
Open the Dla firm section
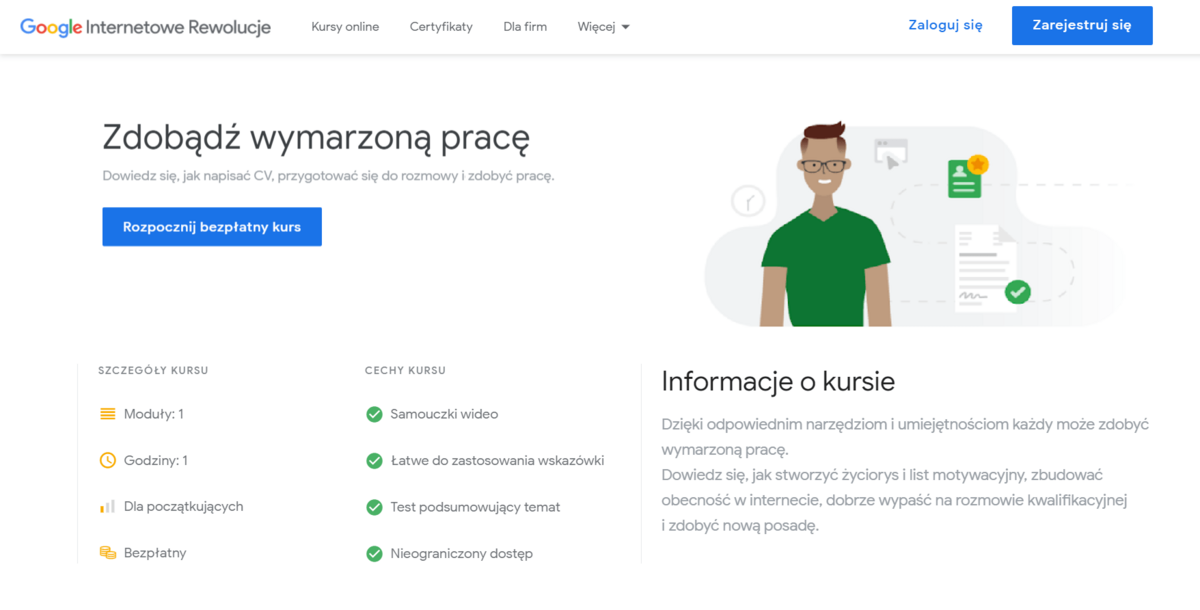point(525,27)
